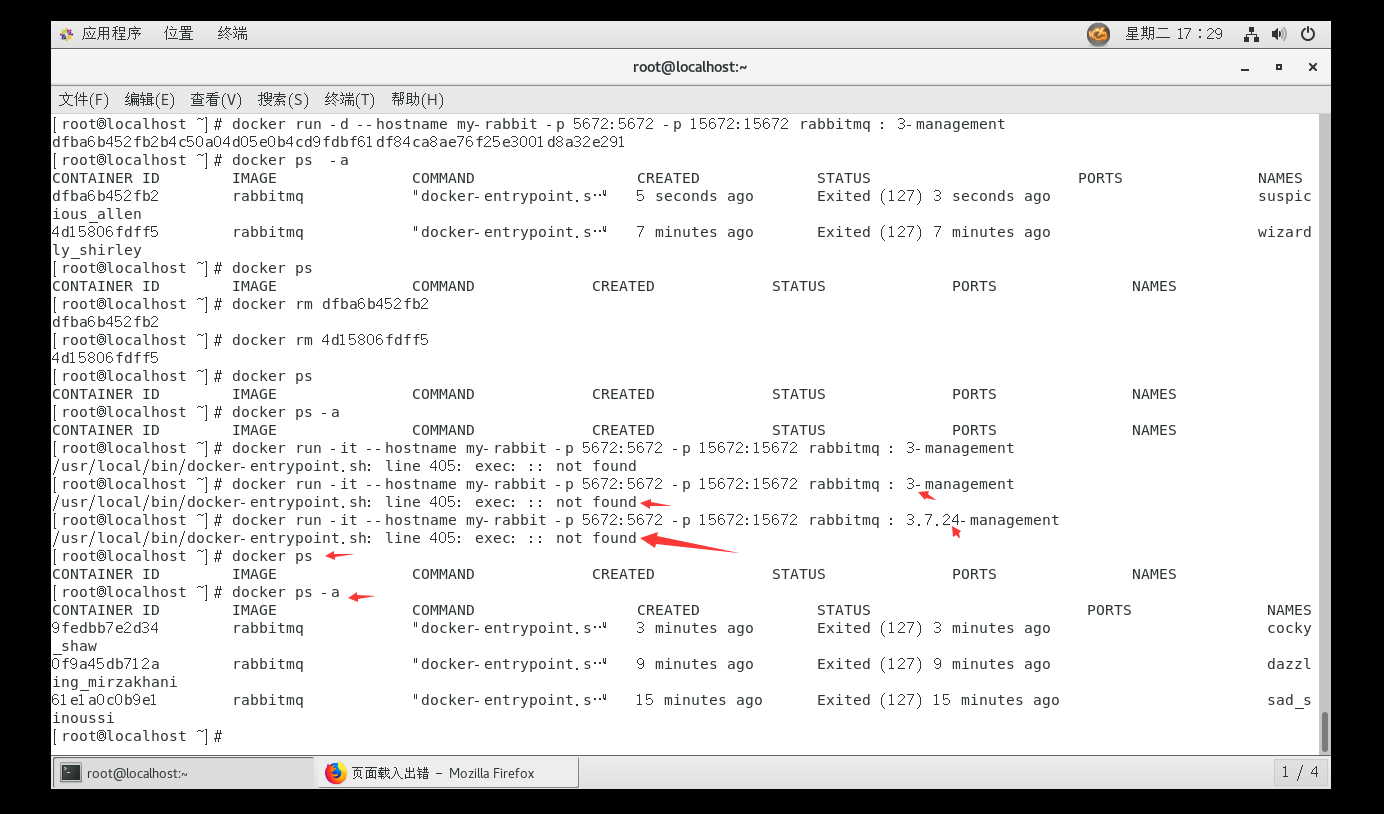The image size is (1384, 814).
Task: Click the terminal's vertical scrollbar thumb
Action: pos(1325,731)
